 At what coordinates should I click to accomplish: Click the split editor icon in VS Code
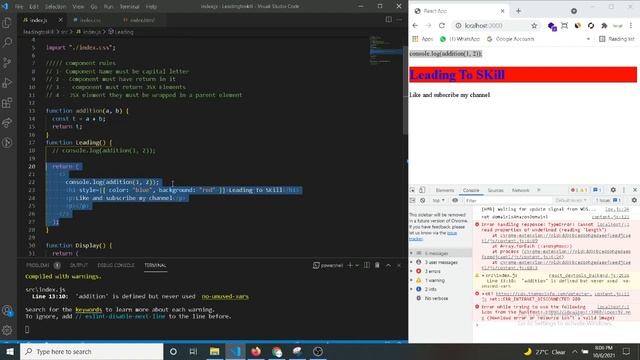[389, 20]
